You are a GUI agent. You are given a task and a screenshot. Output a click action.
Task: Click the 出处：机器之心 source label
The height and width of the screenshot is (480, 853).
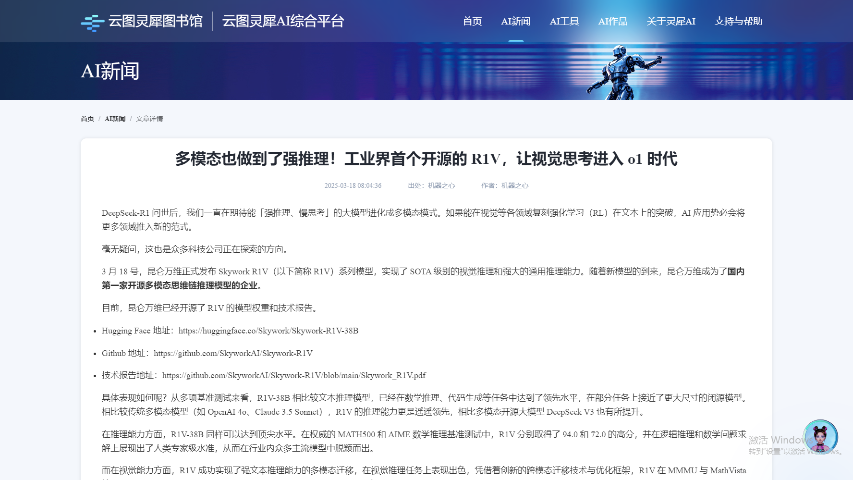coord(431,186)
